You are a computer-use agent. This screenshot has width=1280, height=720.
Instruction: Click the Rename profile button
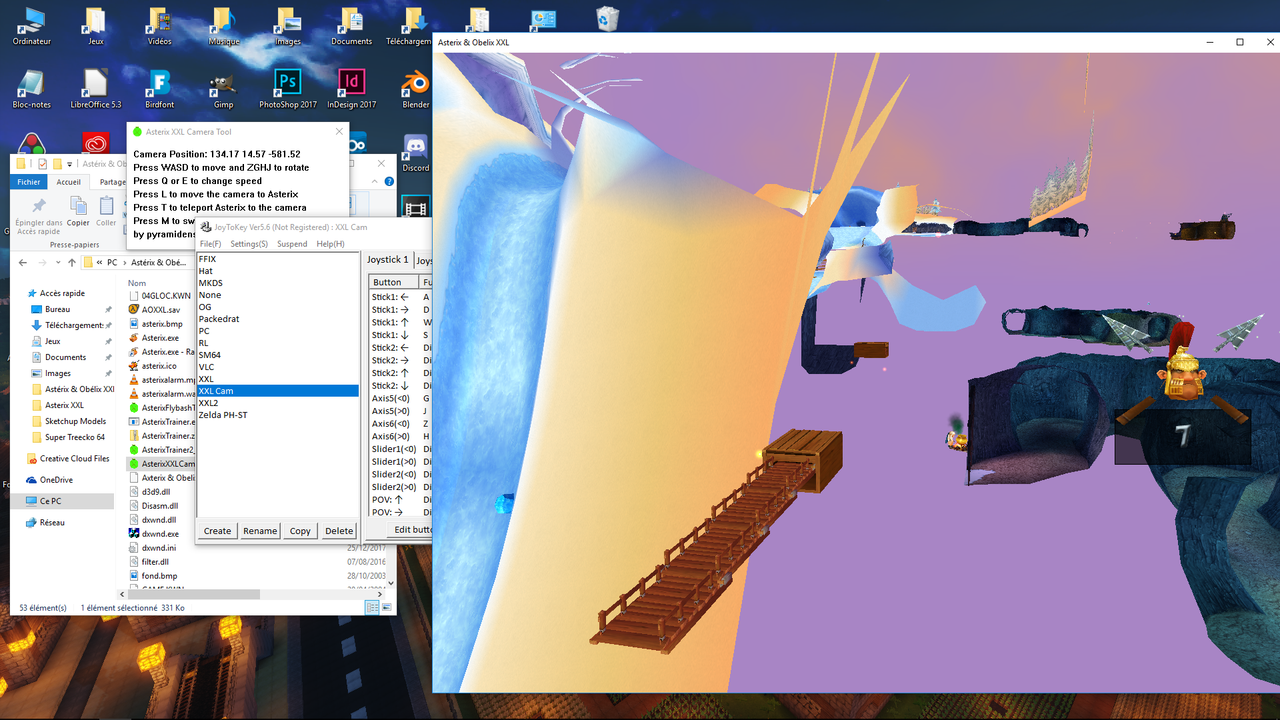(x=260, y=531)
